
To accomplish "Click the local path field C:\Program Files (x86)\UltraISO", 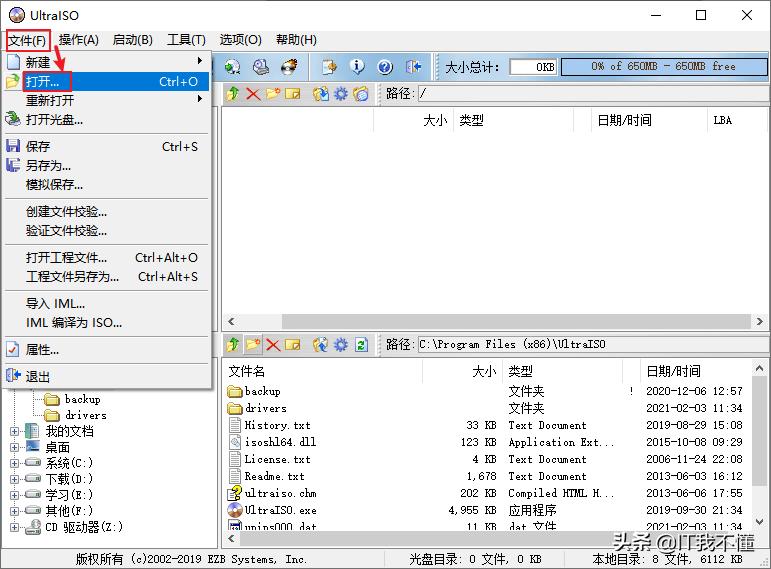I will click(592, 344).
